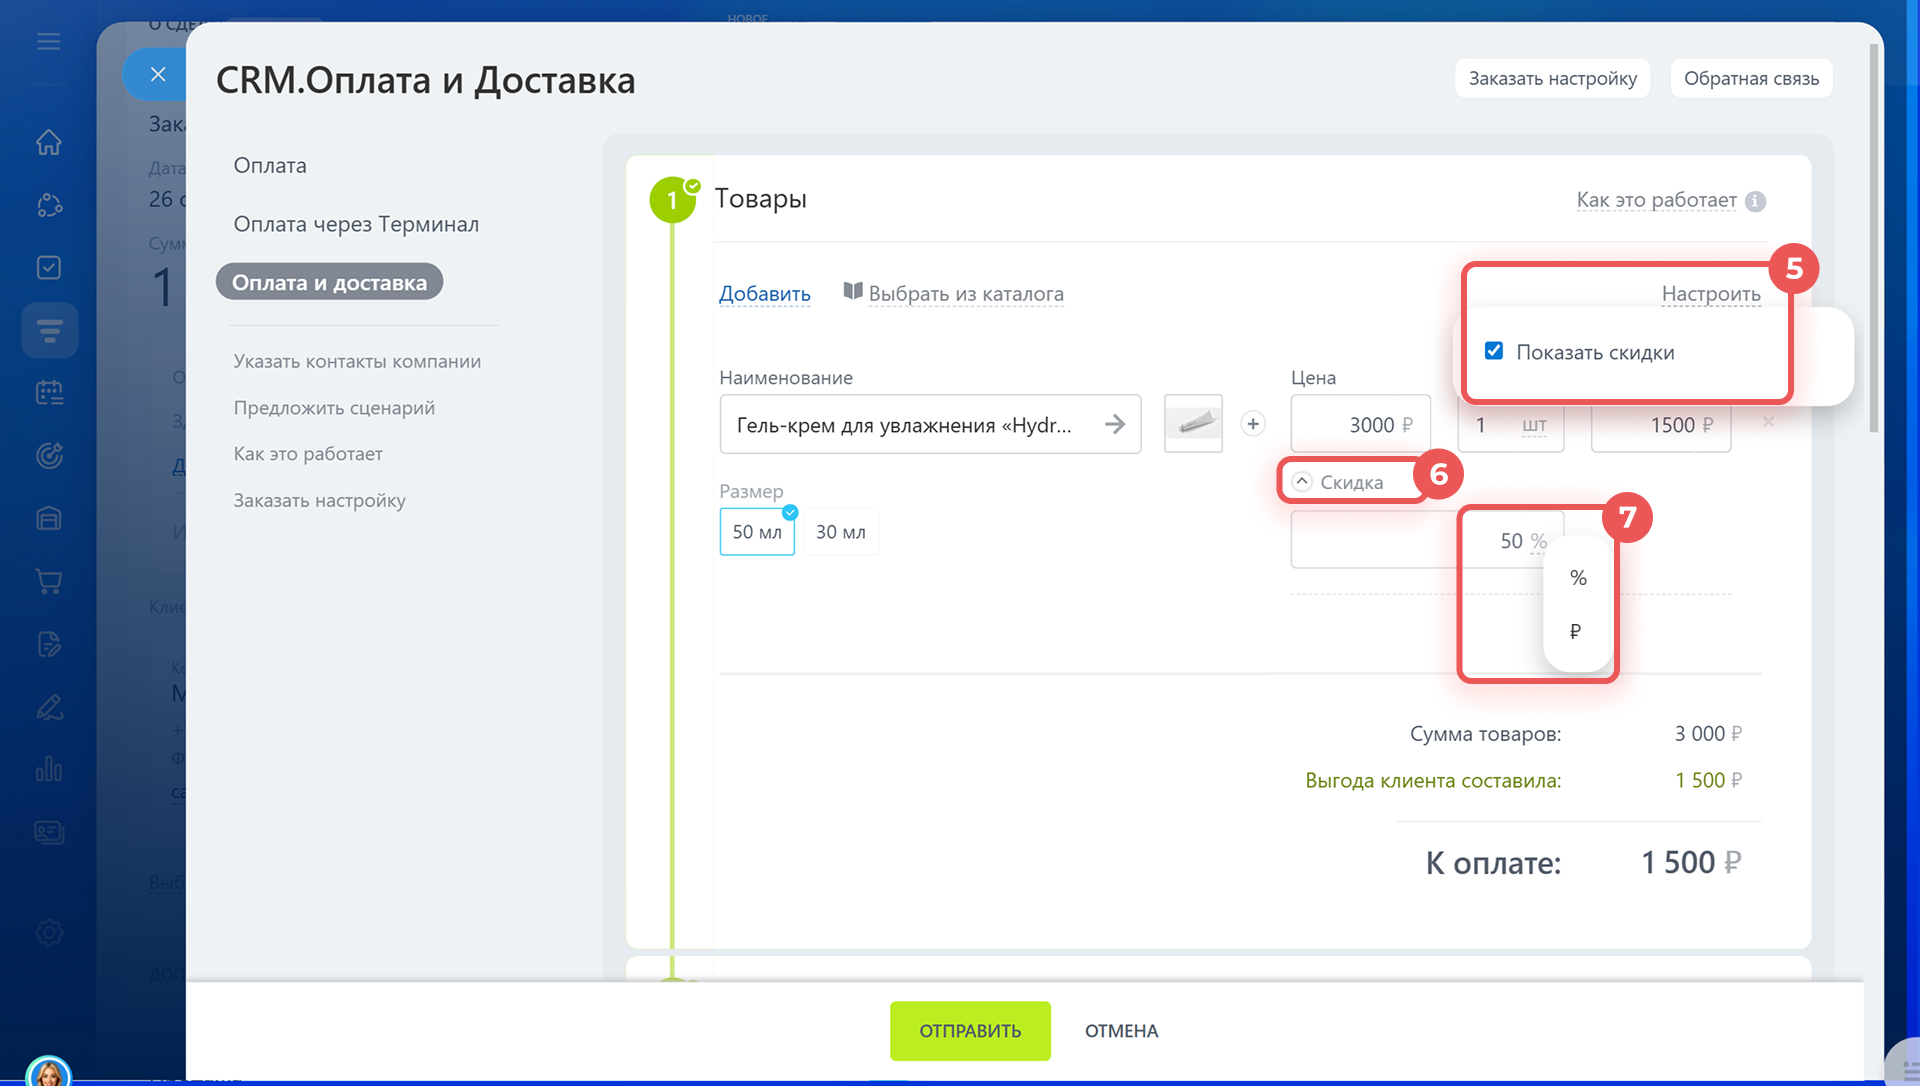The image size is (1920, 1086).
Task: Open the tasks checkmark icon in sidebar
Action: click(x=48, y=268)
